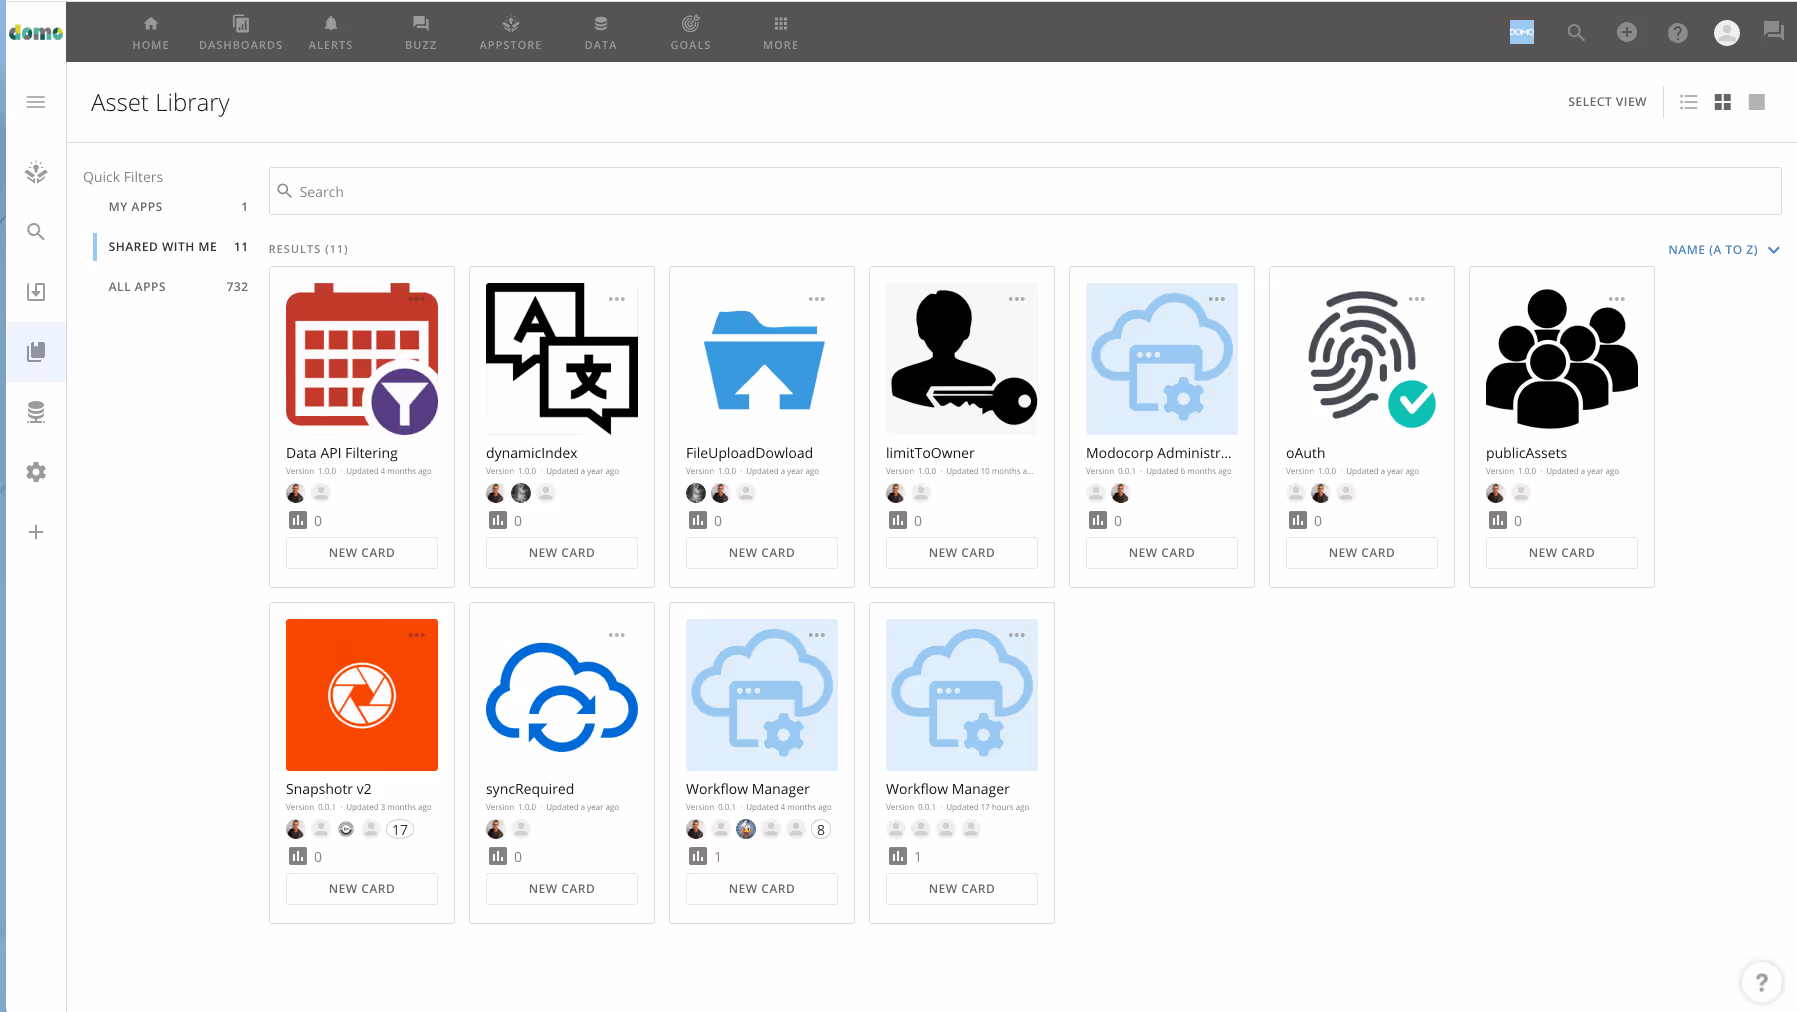
Task: Click New Card under limitToOwner
Action: pos(962,553)
